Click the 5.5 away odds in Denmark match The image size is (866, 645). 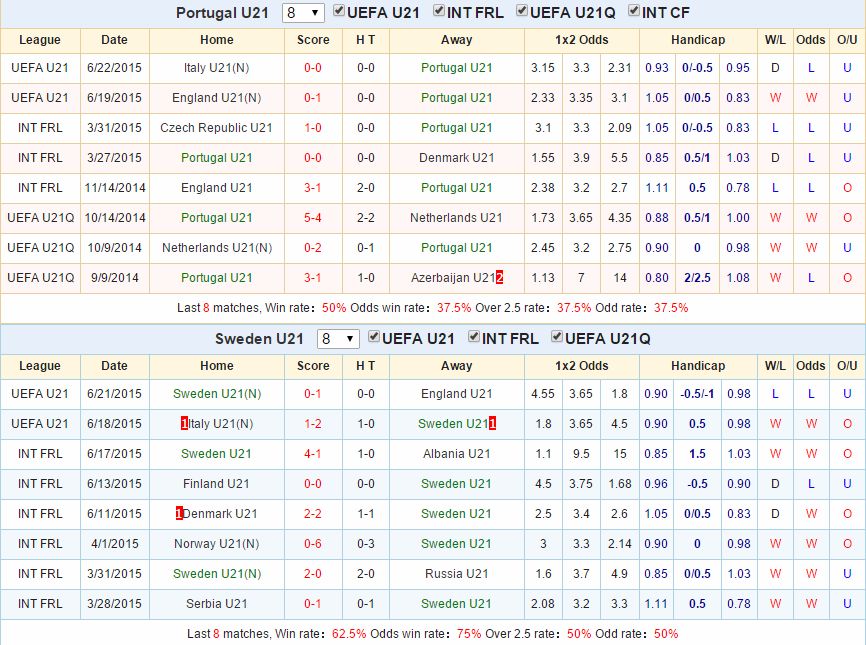coord(619,158)
